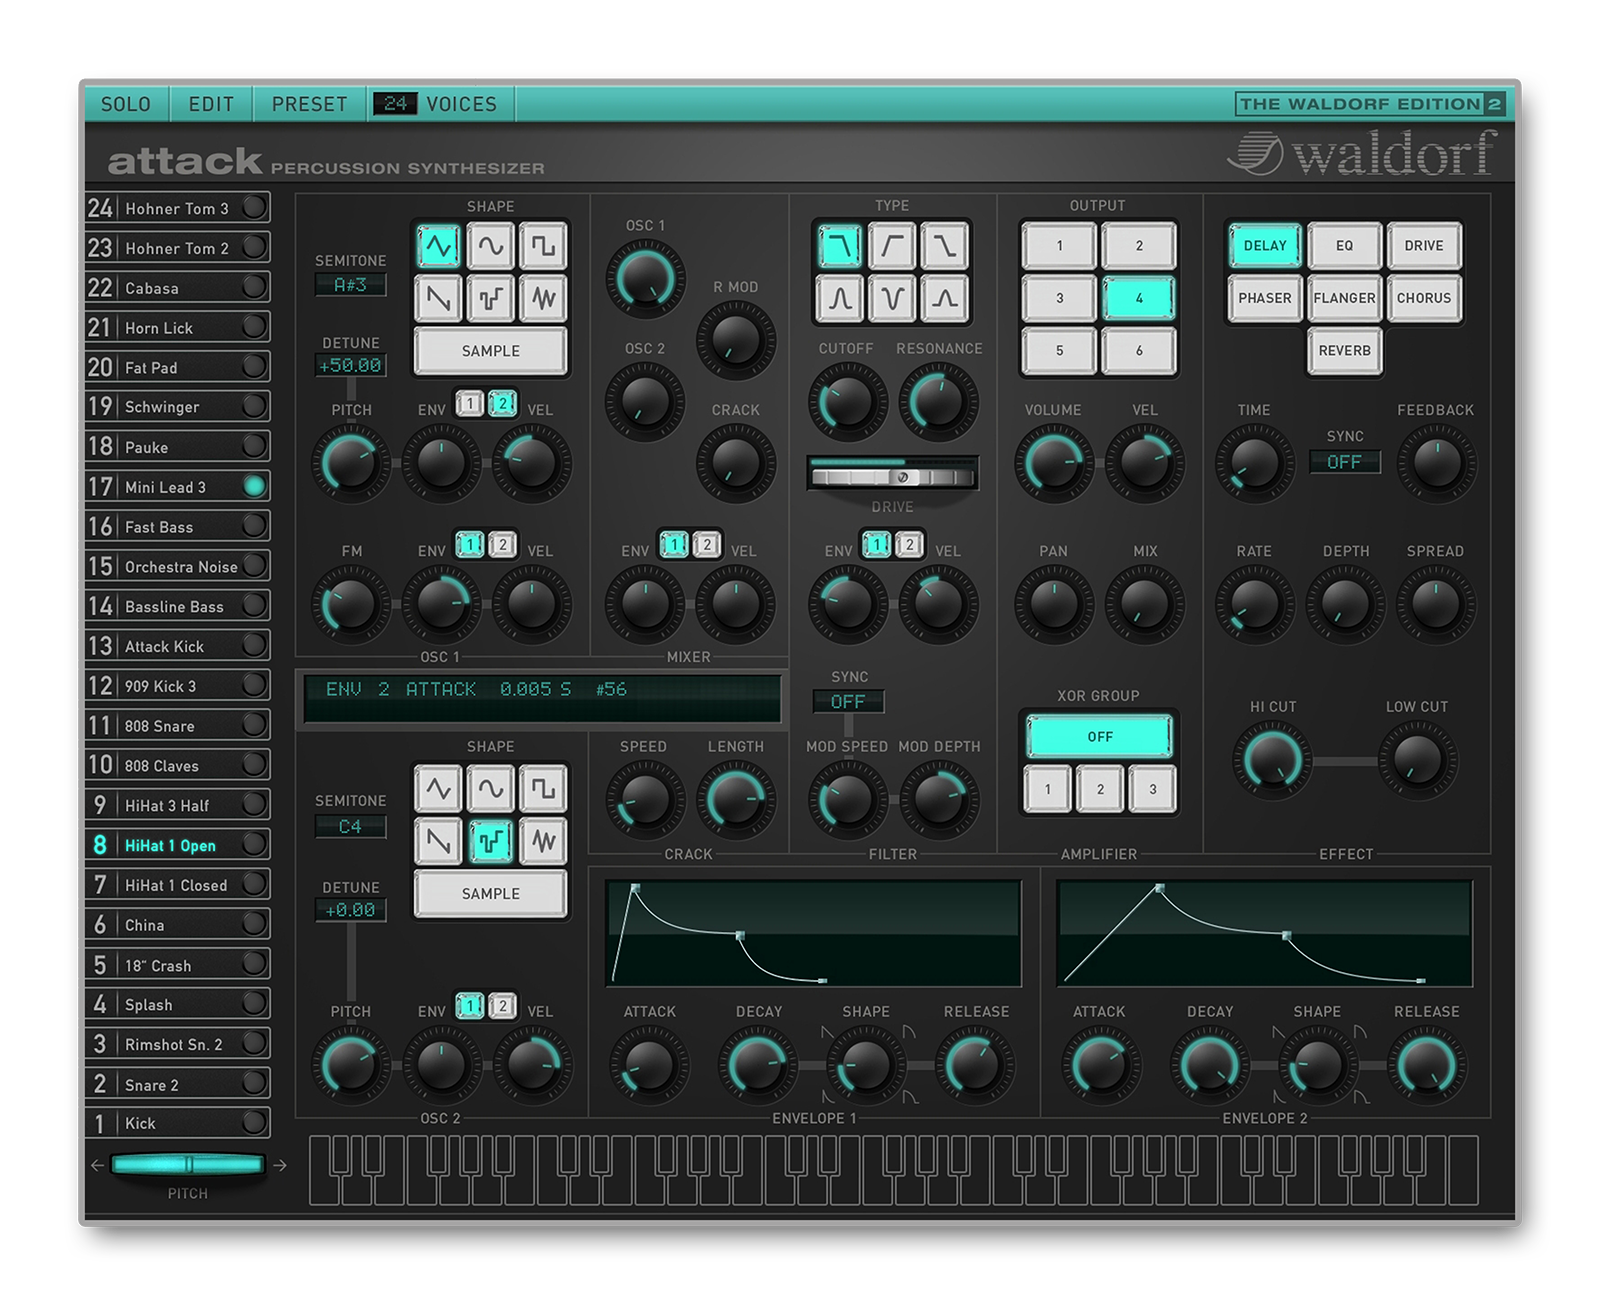Click the filter CUTOFF knob

[847, 402]
